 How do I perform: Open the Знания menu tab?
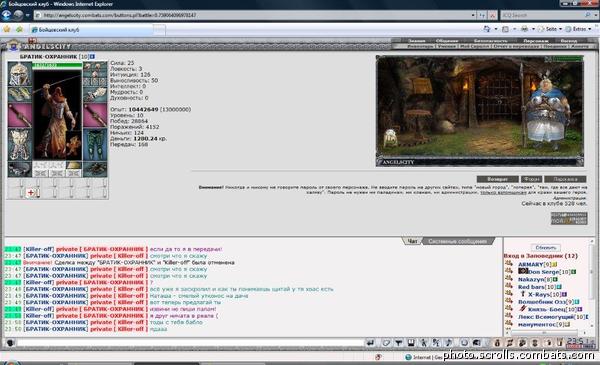coord(416,41)
